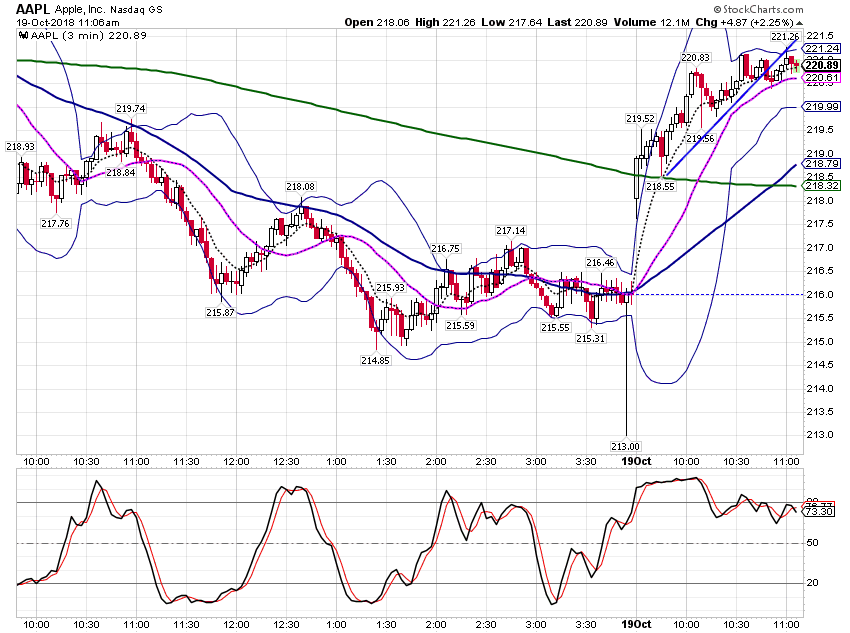Click the 213.00 spike low annotation
Viewport: 850px width, 633px height.
(x=626, y=447)
